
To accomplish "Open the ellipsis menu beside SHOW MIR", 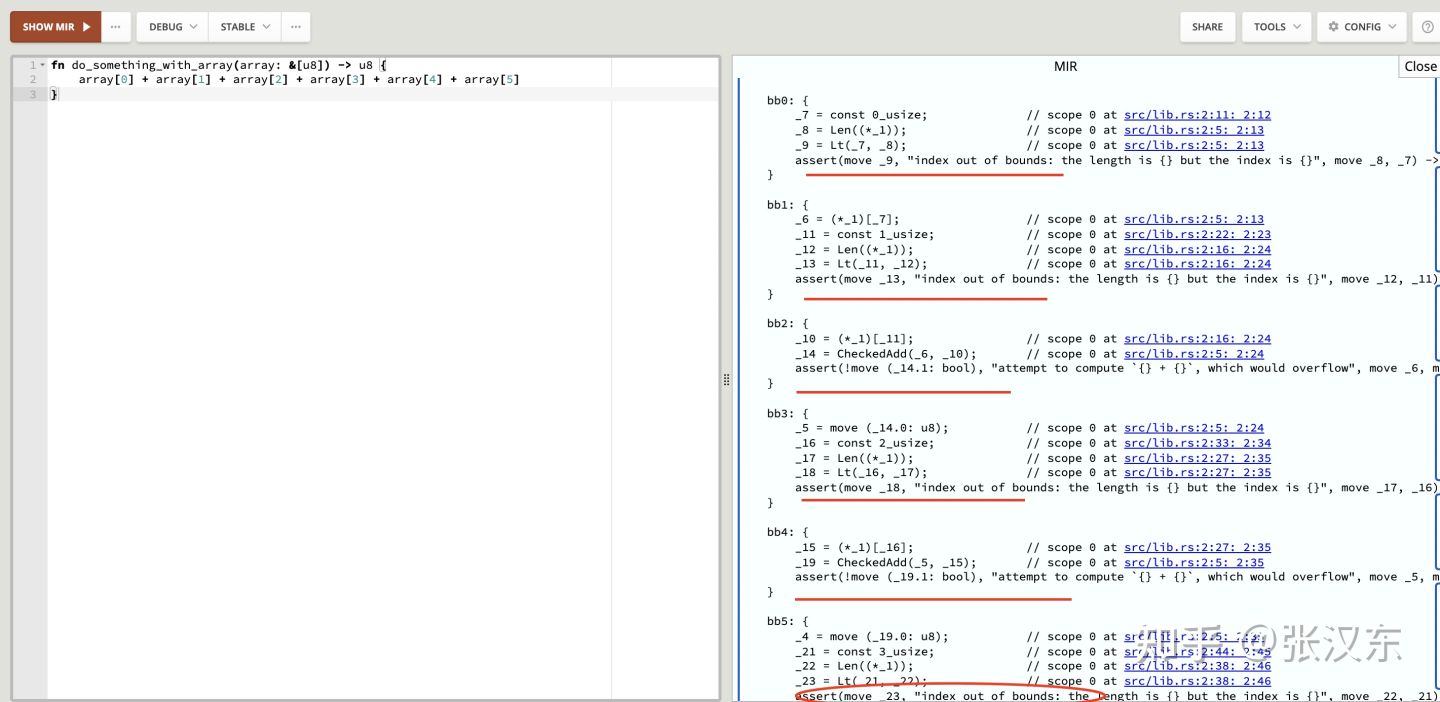I will coord(116,27).
